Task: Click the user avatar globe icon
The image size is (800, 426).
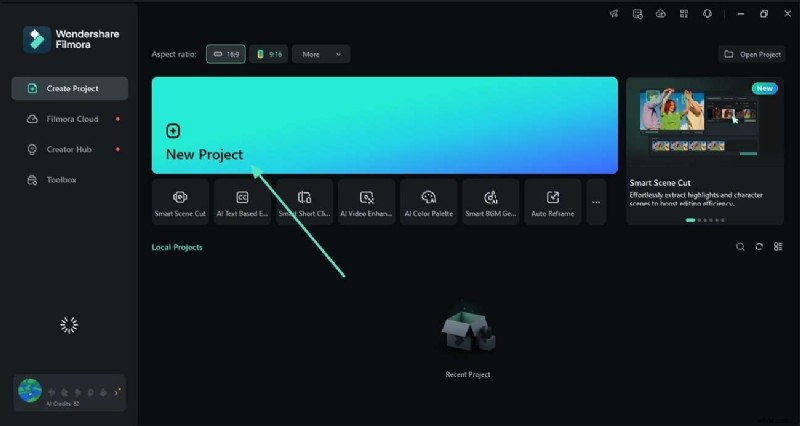Action: click(x=30, y=391)
